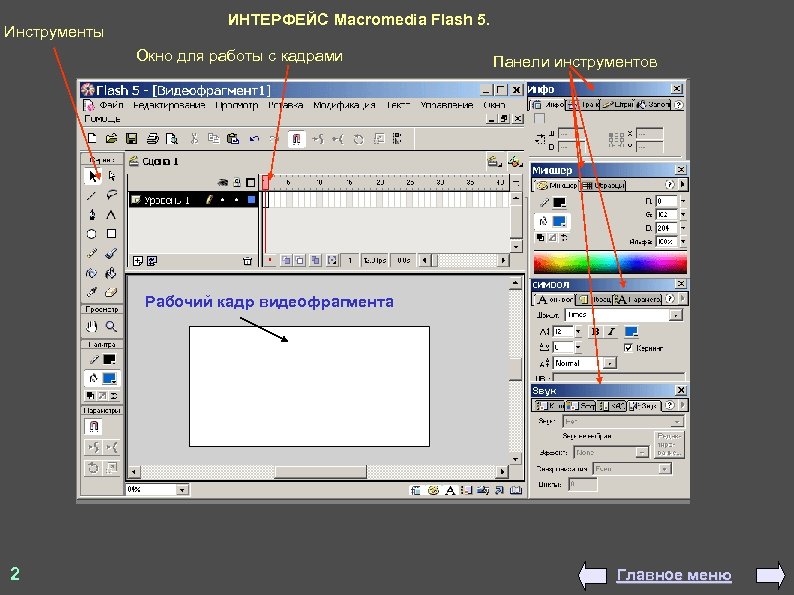Viewport: 794px width, 595px height.
Task: Toggle Snap magnet in main toolbar
Action: coord(297,139)
